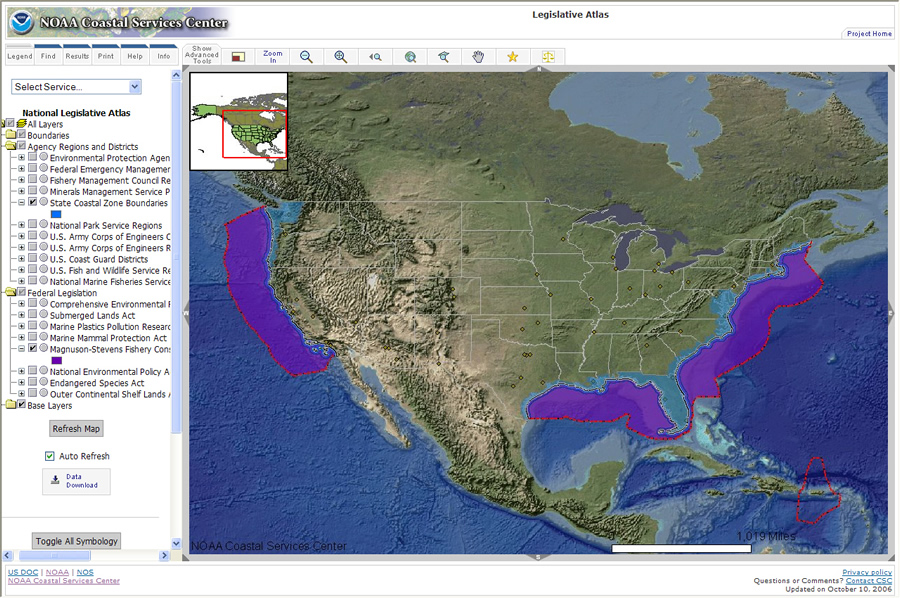Select the zoom out magnifier tool
The image size is (900, 598).
[306, 57]
